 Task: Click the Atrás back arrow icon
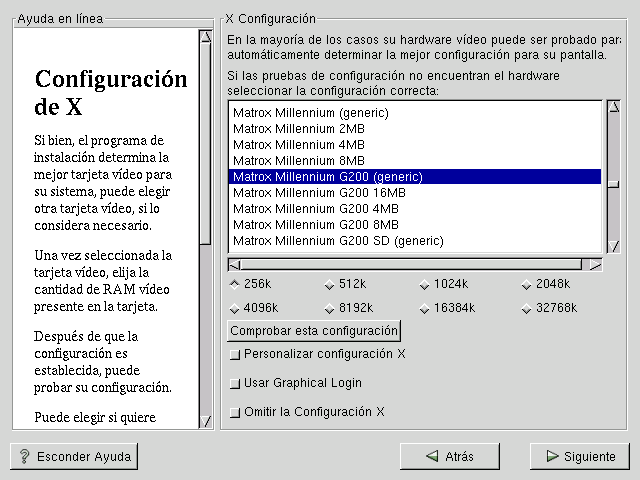[432, 456]
